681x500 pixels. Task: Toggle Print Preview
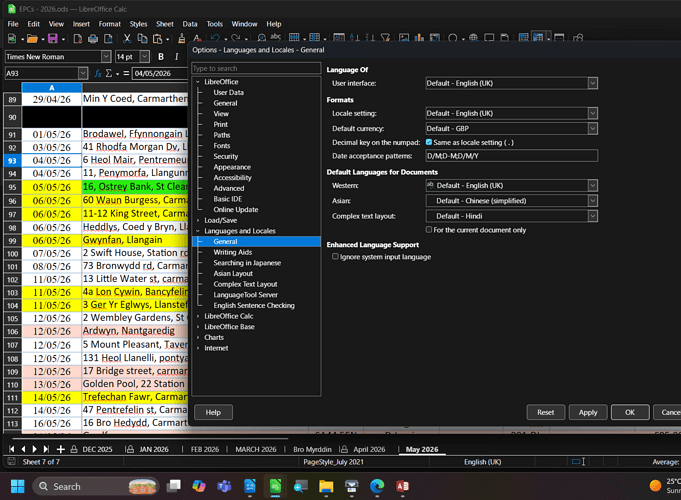click(x=109, y=39)
